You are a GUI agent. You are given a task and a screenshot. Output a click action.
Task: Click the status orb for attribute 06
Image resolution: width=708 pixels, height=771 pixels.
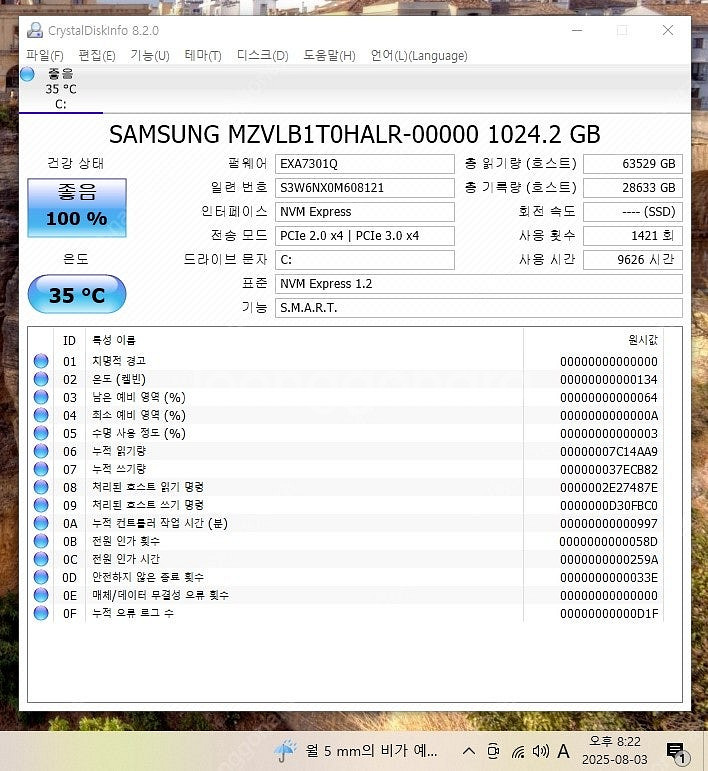click(41, 451)
